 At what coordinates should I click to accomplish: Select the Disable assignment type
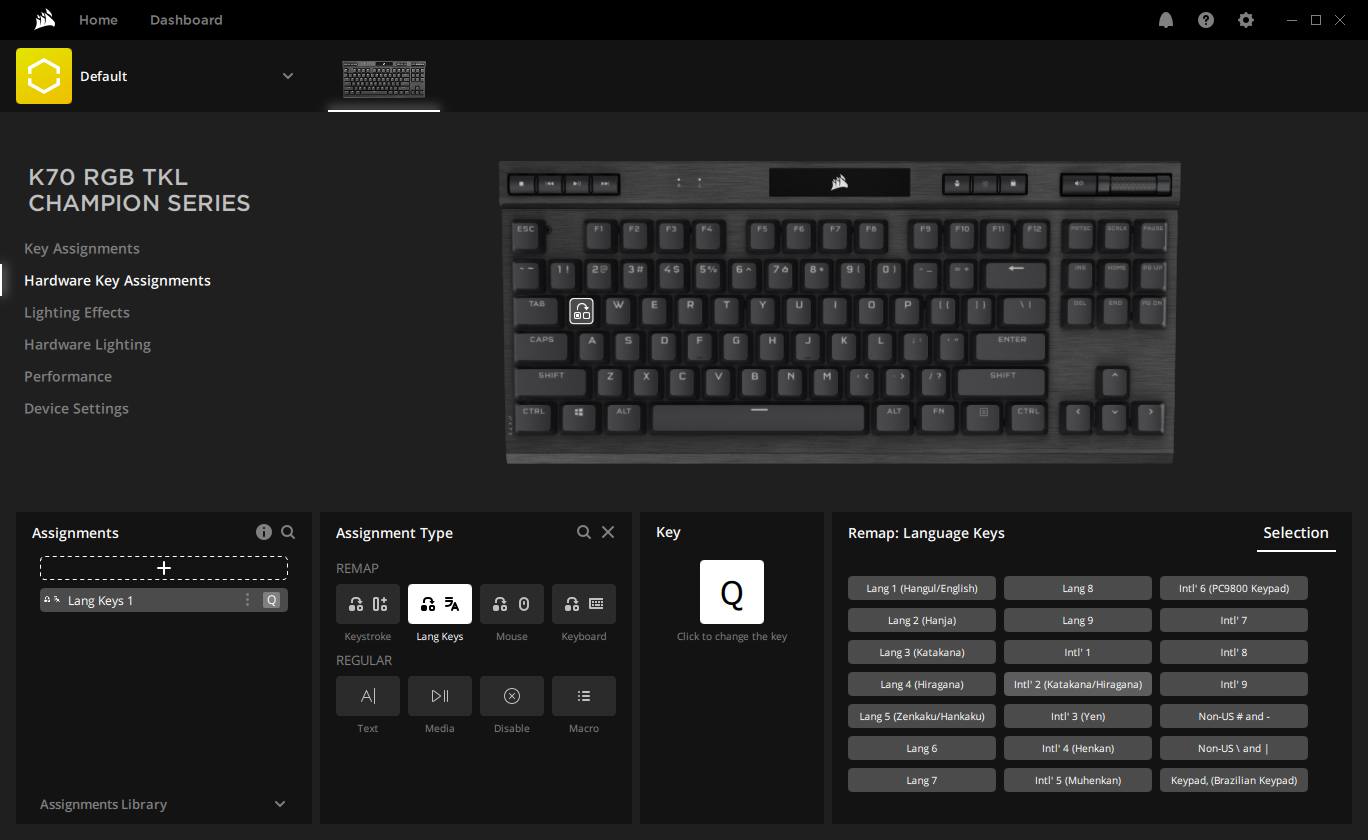tap(511, 696)
